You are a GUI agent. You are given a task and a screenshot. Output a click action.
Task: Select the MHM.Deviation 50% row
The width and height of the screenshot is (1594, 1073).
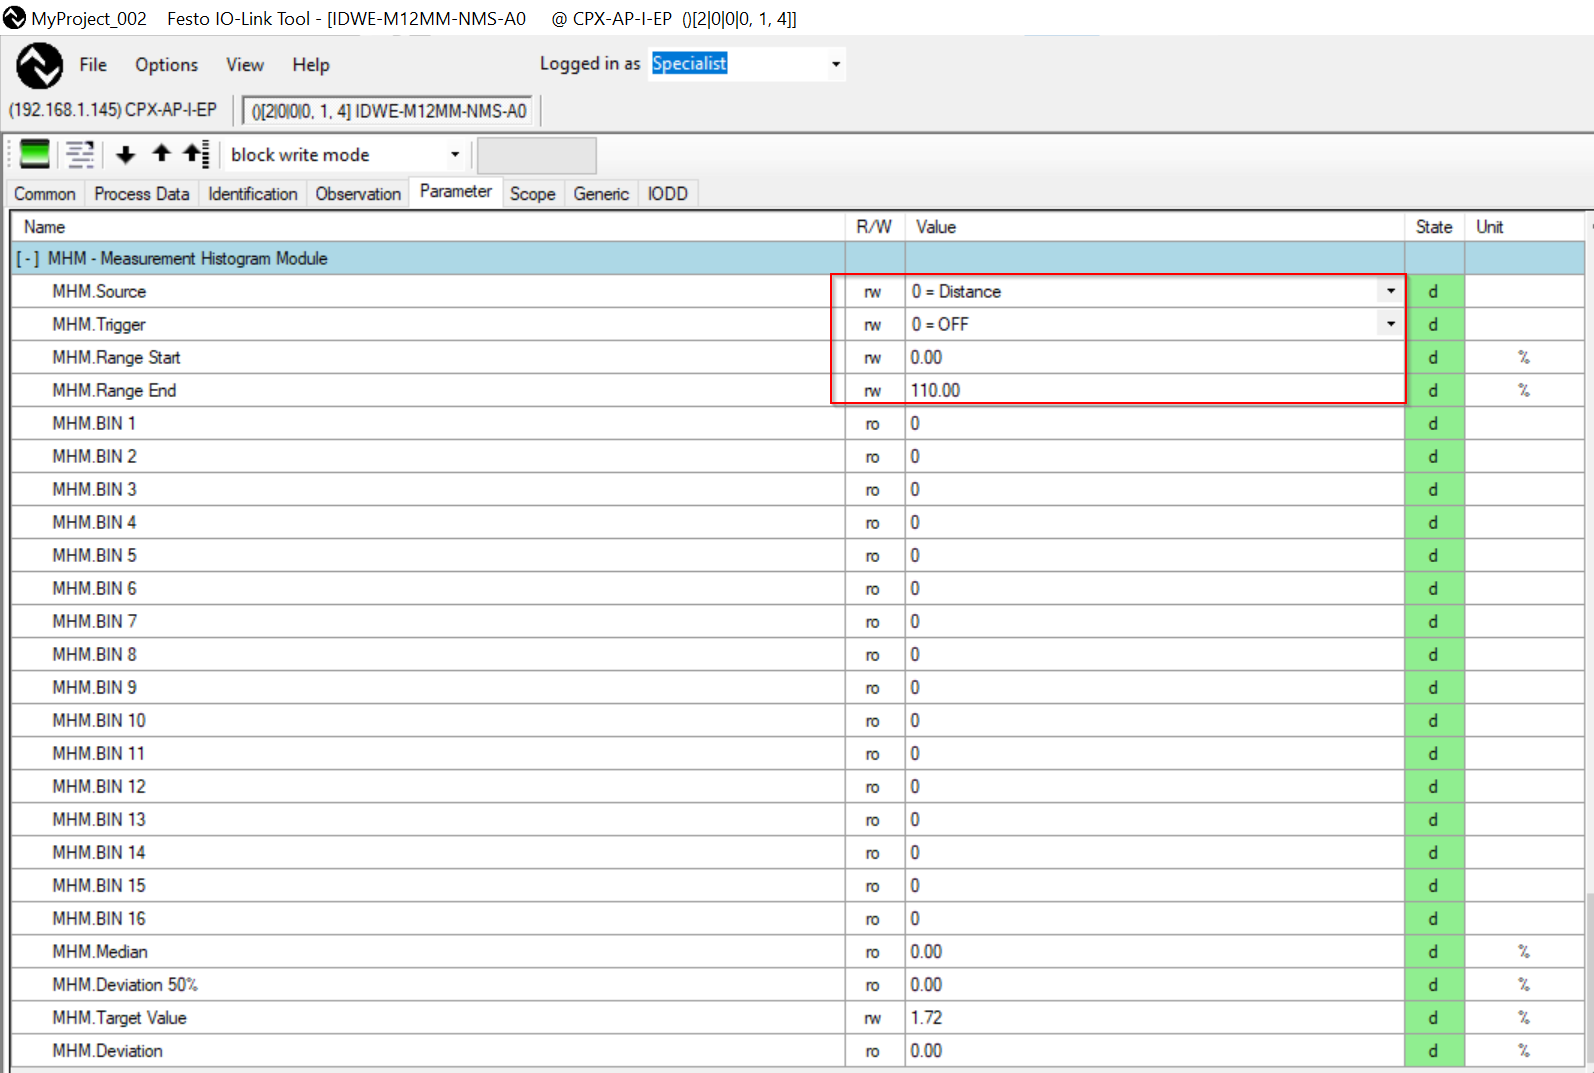click(797, 984)
